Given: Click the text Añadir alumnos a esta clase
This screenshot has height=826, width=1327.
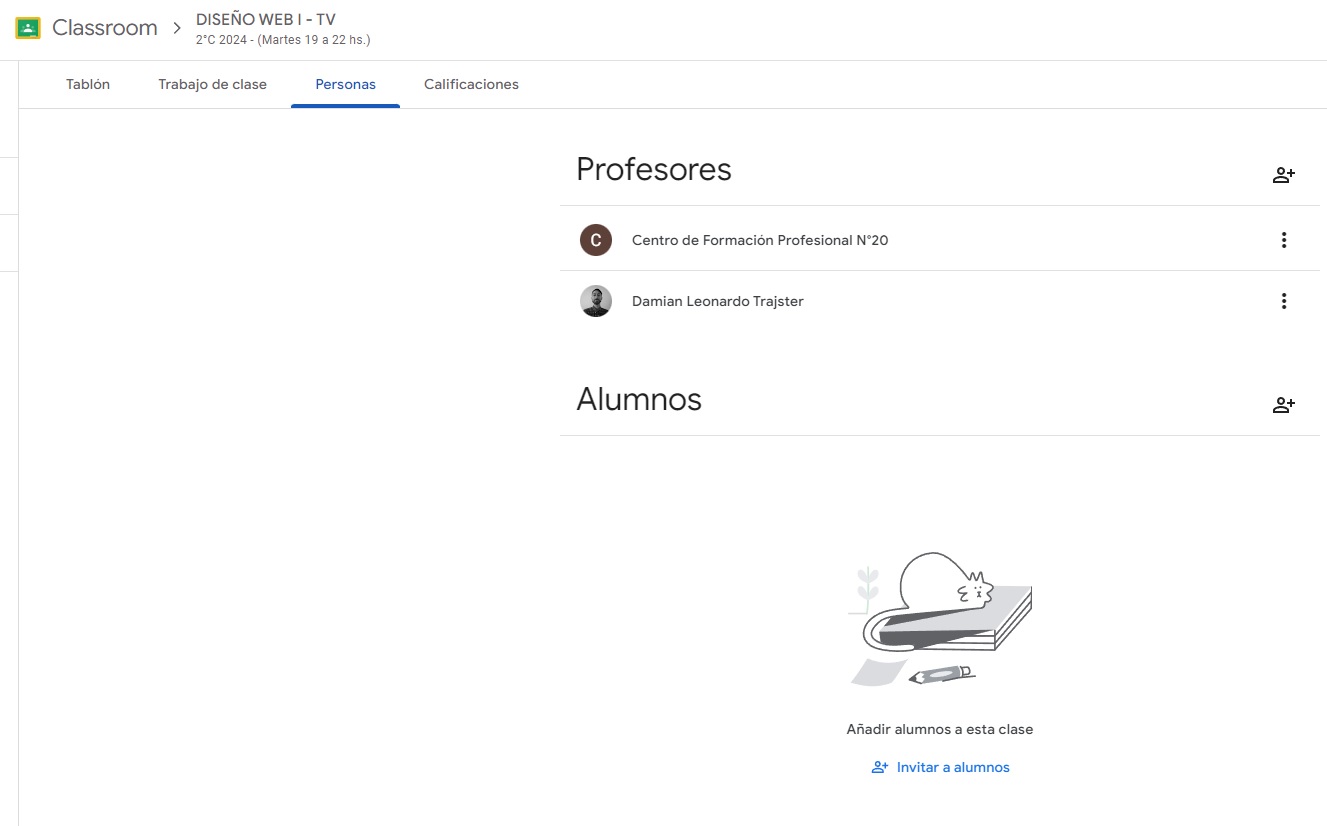Looking at the screenshot, I should 940,730.
